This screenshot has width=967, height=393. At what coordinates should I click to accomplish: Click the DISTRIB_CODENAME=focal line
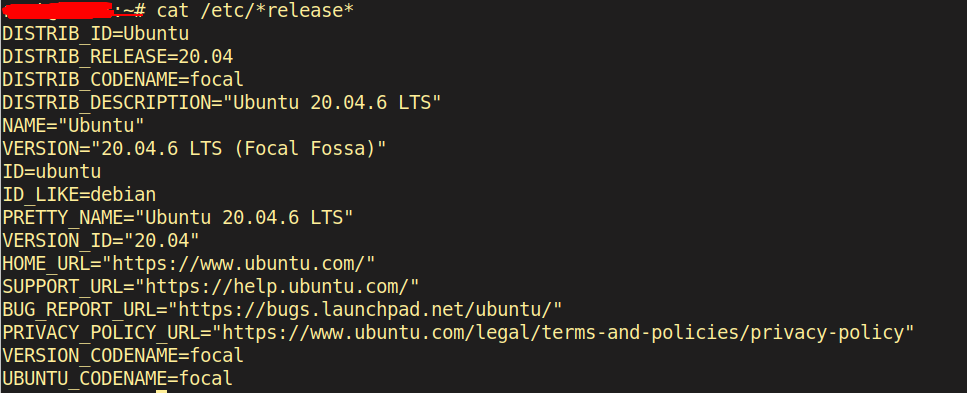[123, 80]
